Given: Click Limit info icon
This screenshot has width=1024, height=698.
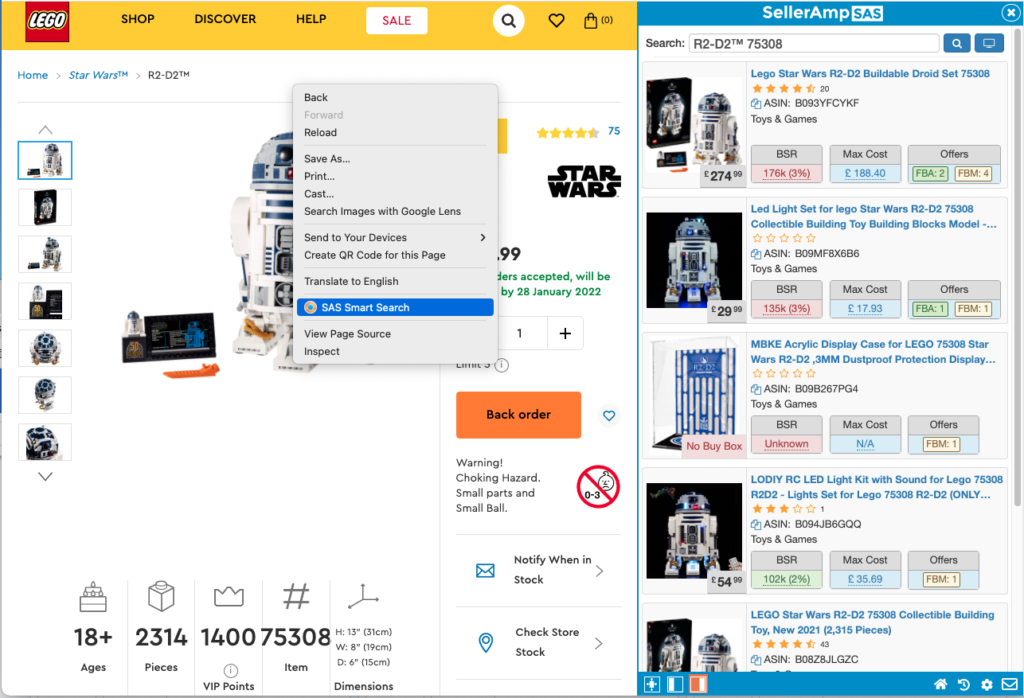Looking at the screenshot, I should click(502, 365).
